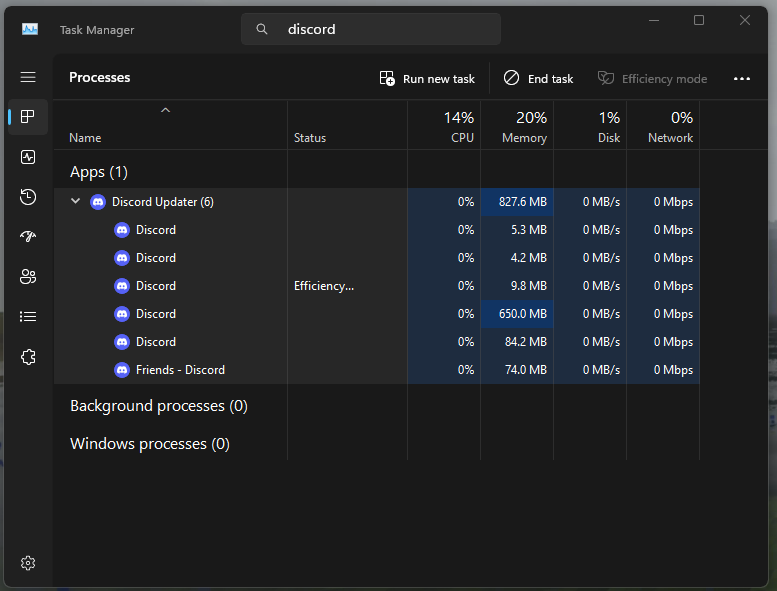Screen dimensions: 777x591
Task: Click the Friends - Discord process icon
Action: [x=122, y=370]
